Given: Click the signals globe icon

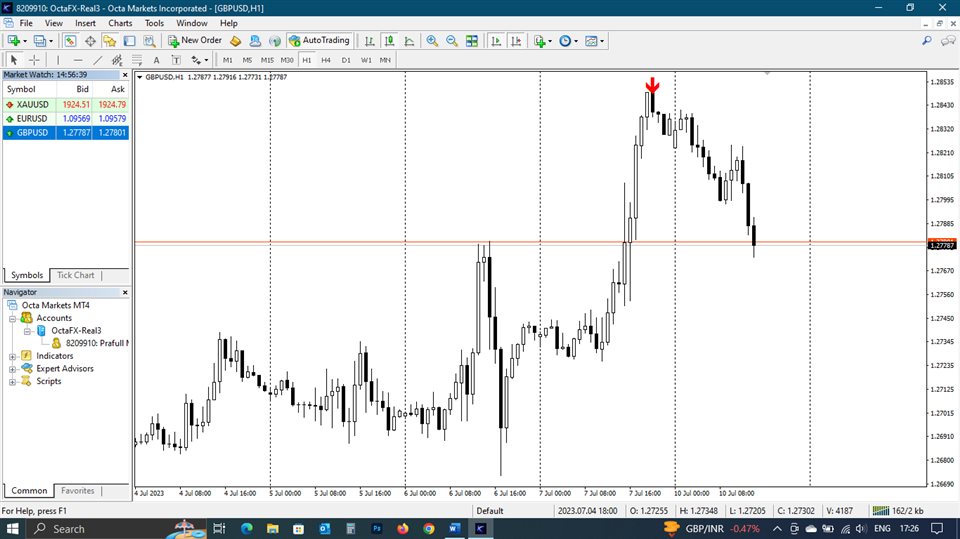Looking at the screenshot, I should (275, 41).
